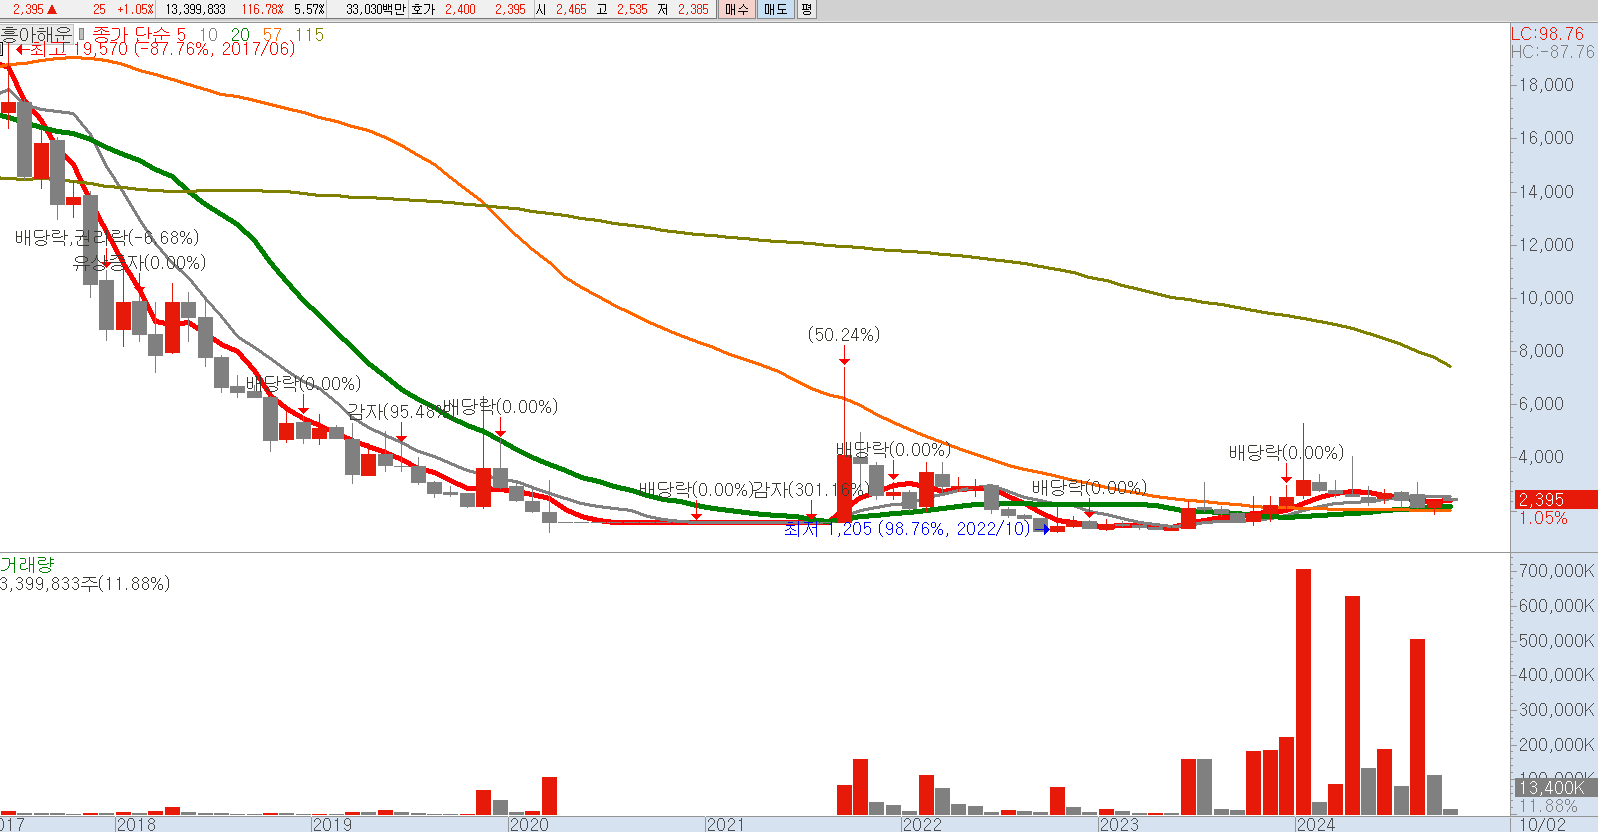1598x832 pixels.
Task: Click the orange 57-period moving average legend
Action: 272,35
